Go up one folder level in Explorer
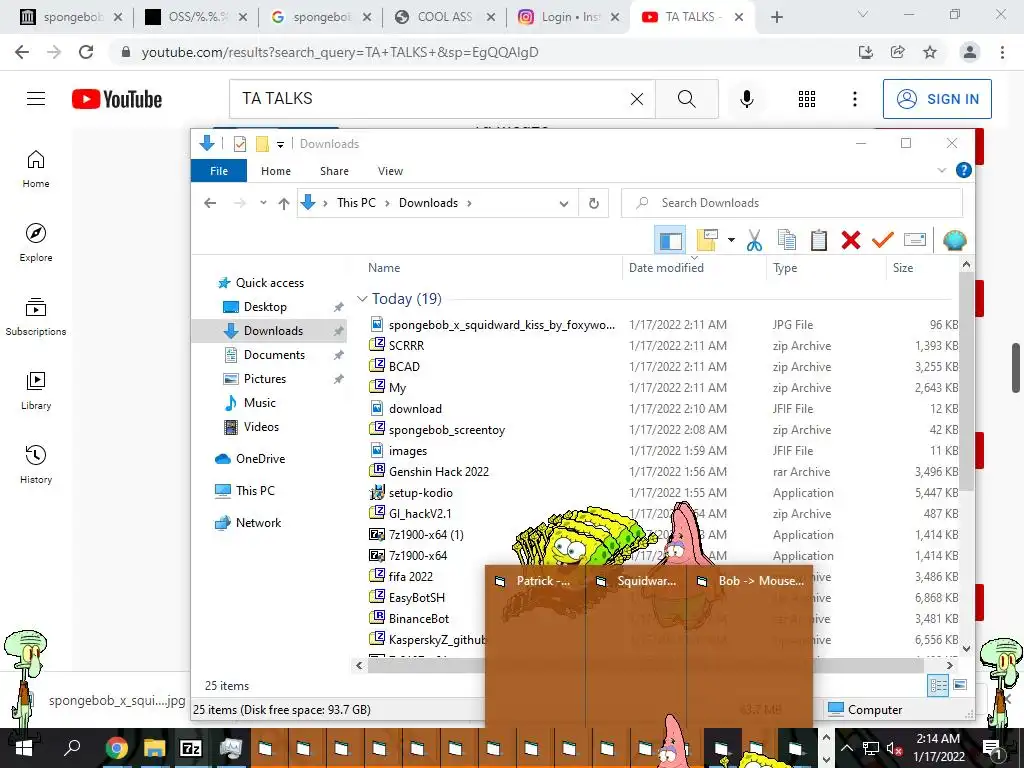This screenshot has width=1024, height=768. 283,203
